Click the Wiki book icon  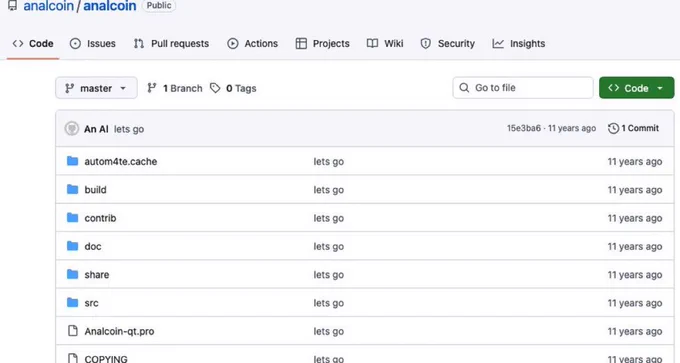tap(372, 44)
